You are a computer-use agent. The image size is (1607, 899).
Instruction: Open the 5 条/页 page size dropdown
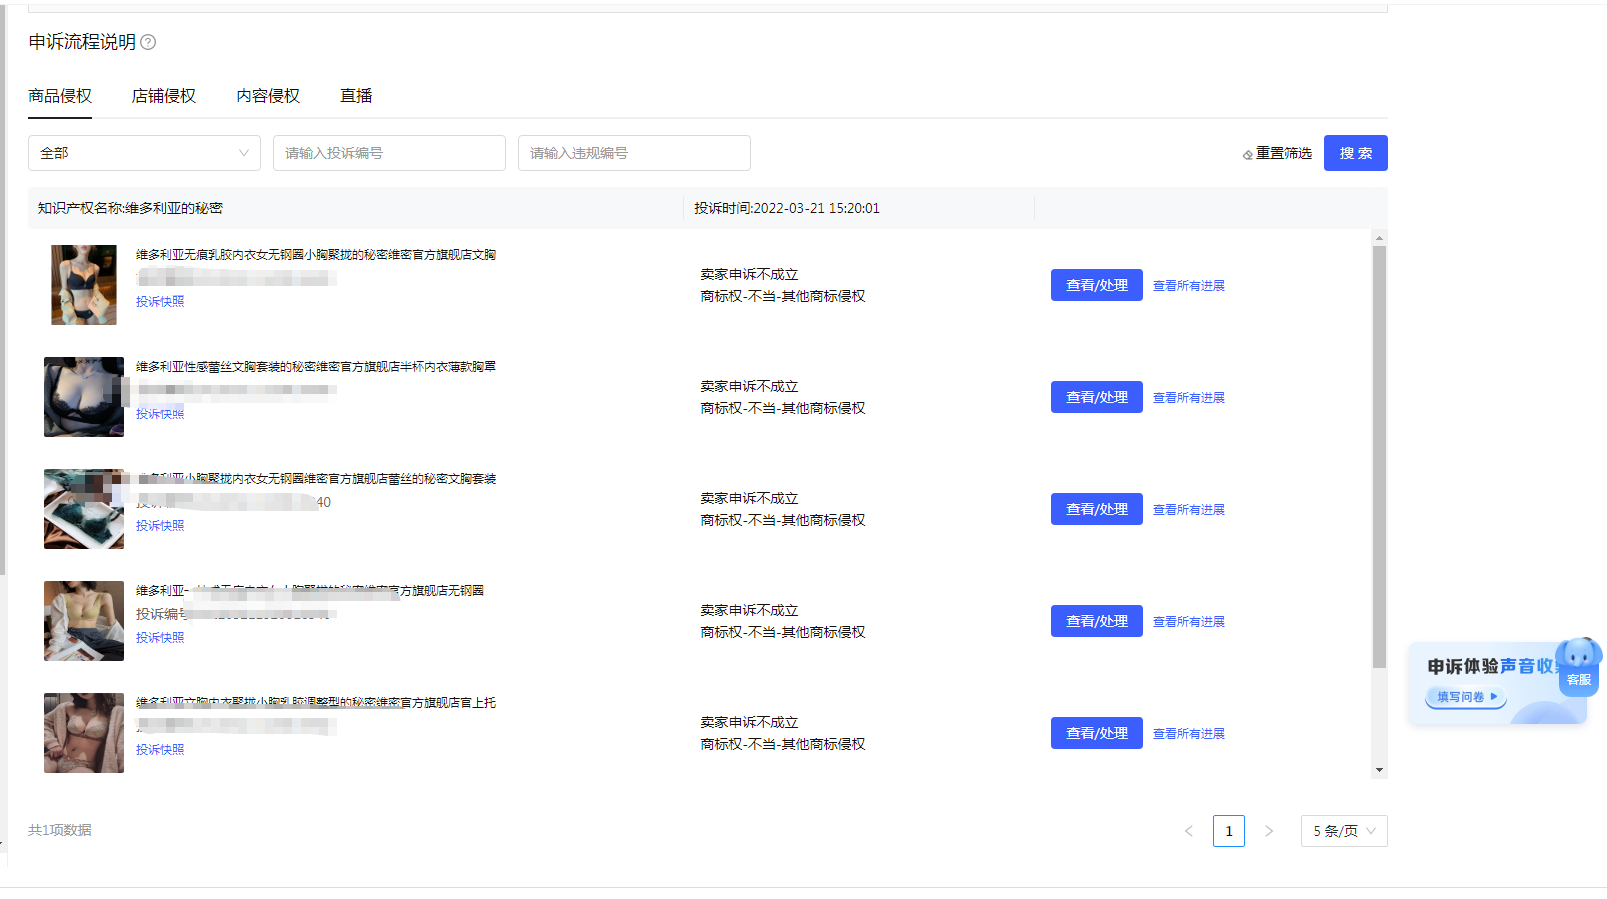click(x=1344, y=831)
